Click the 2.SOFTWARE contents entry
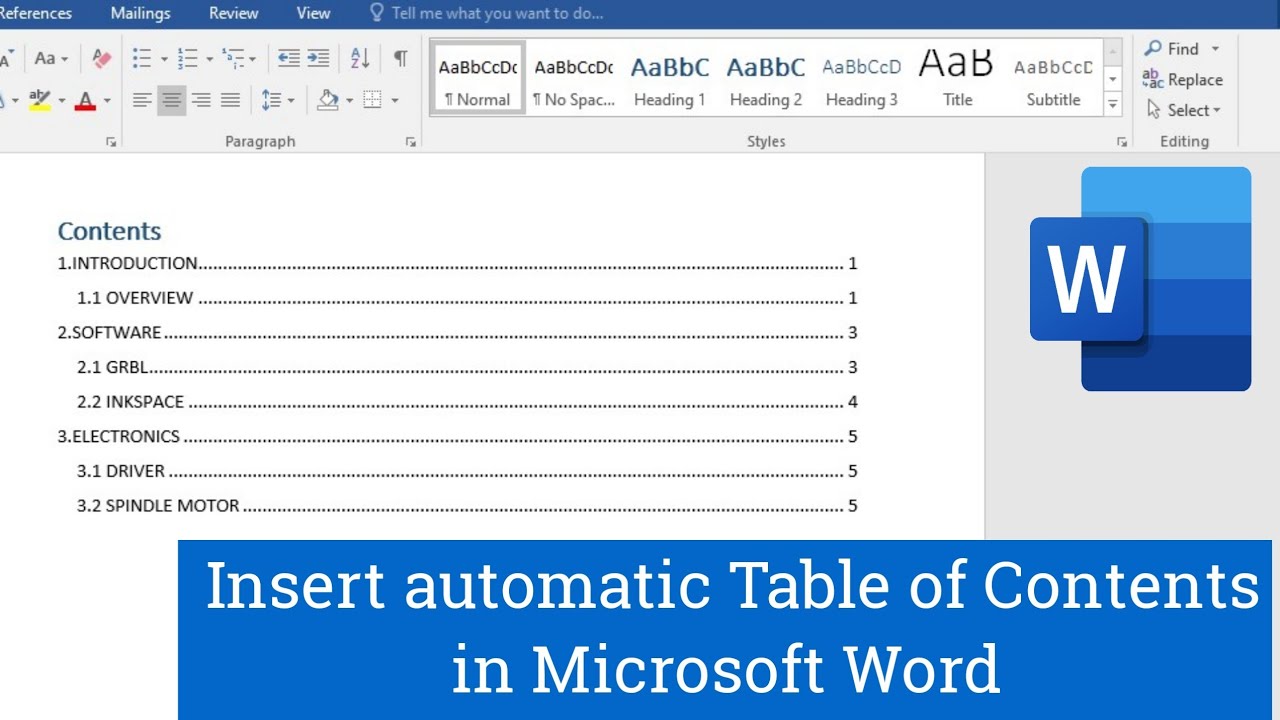This screenshot has height=720, width=1280. [x=457, y=333]
